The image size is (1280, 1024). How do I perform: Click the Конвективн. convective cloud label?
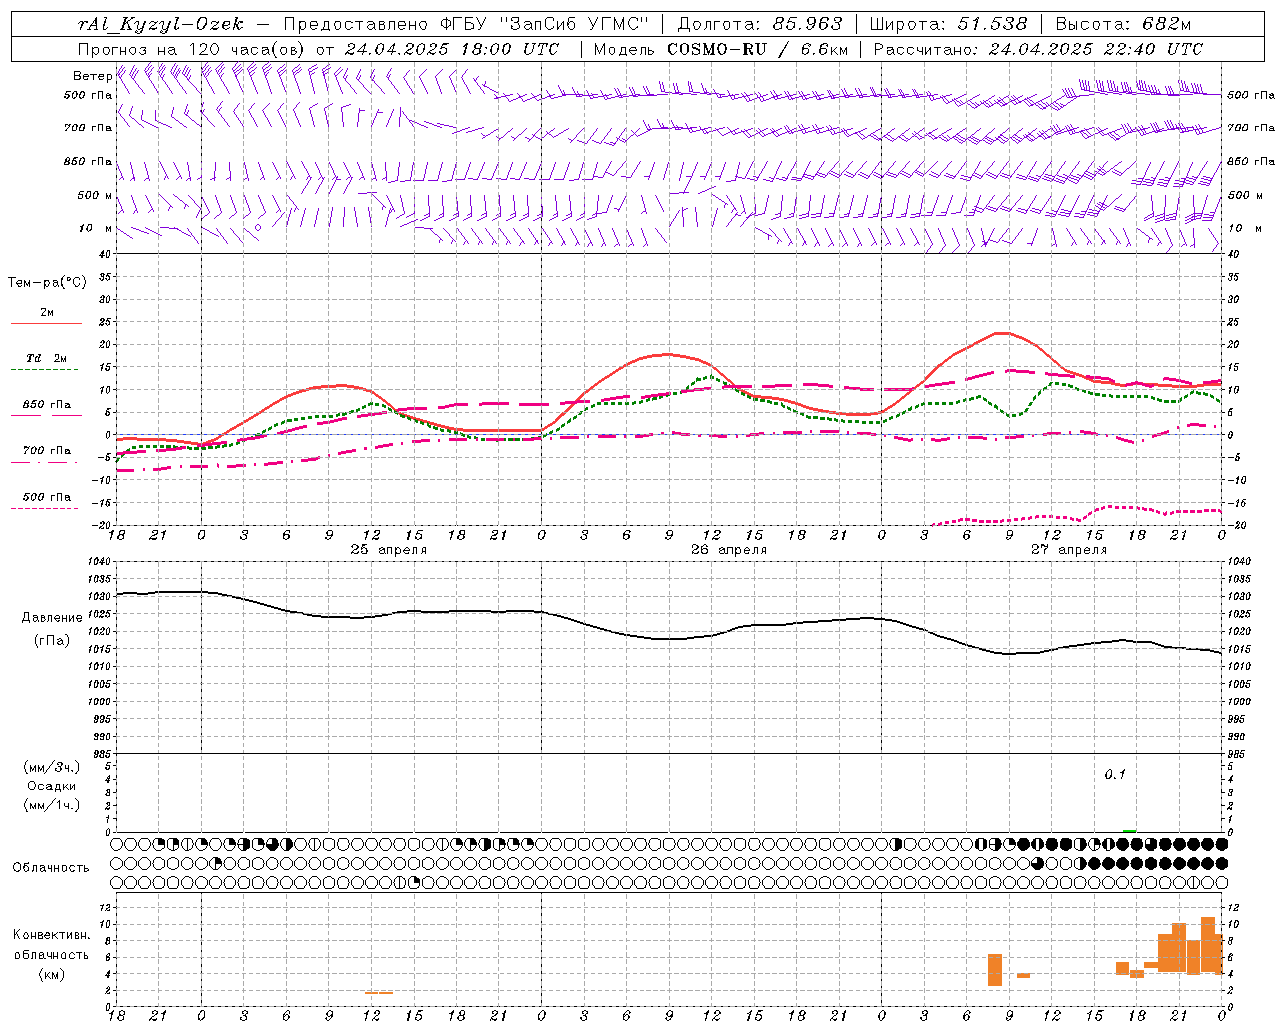52,935
